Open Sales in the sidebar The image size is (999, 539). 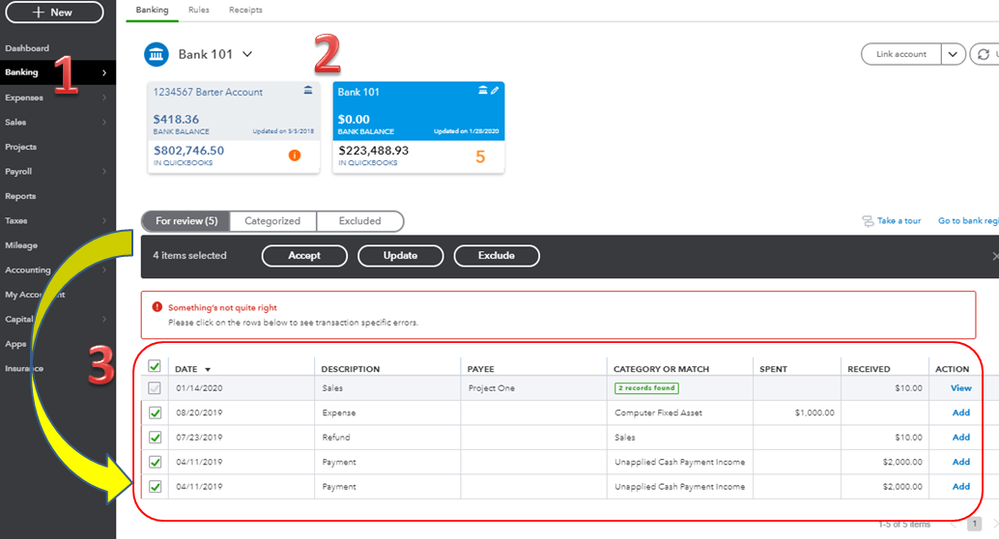16,122
